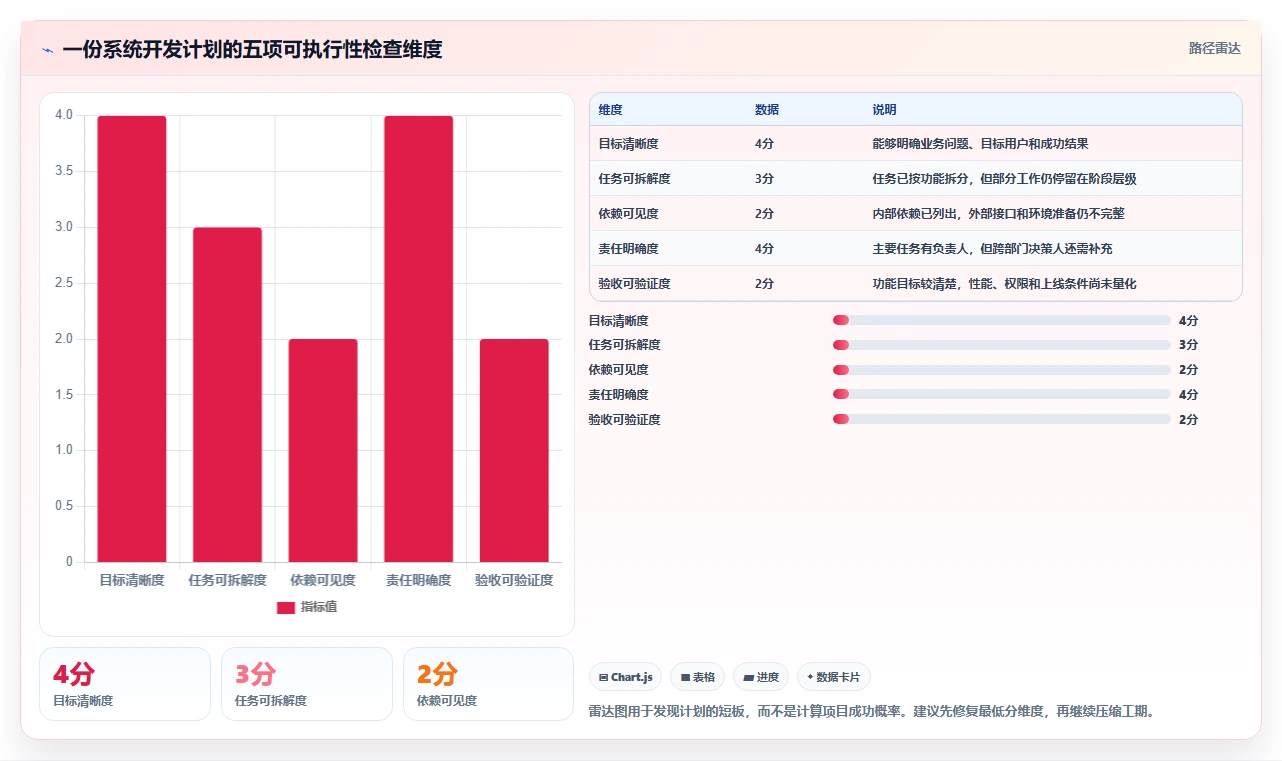The width and height of the screenshot is (1282, 761).
Task: Click the 数据卡片 tag chip
Action: [x=834, y=677]
